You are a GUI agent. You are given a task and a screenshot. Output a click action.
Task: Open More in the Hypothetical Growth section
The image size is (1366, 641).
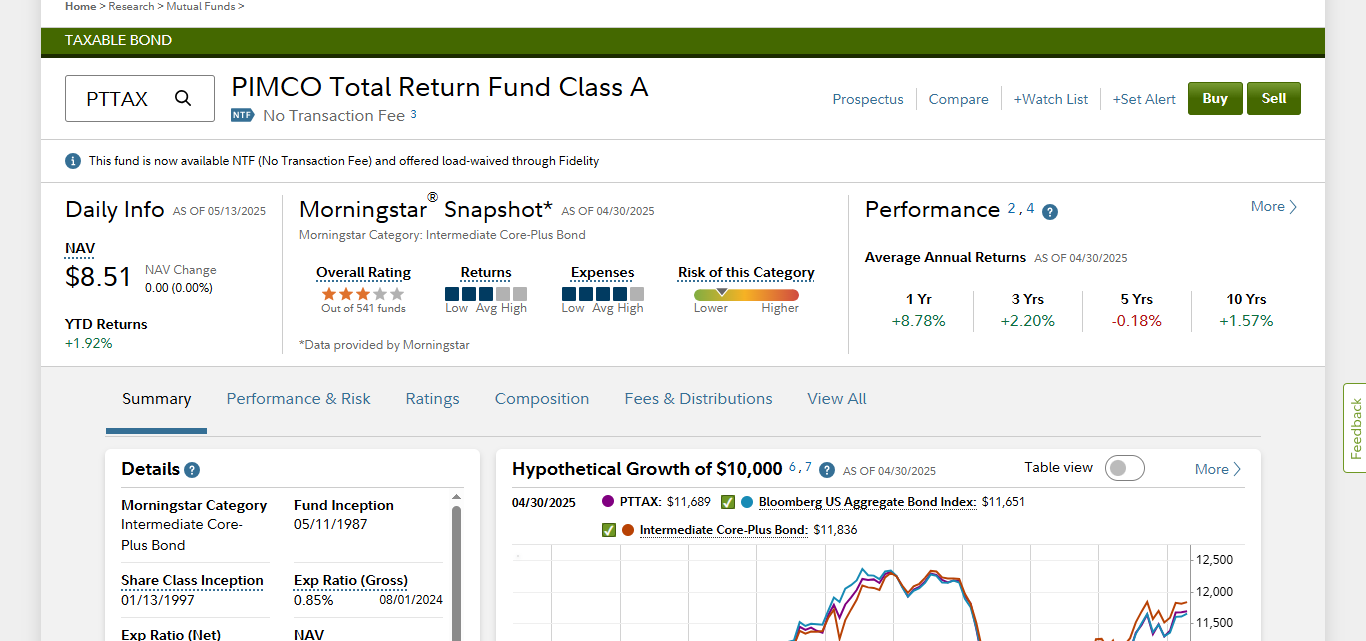point(1218,469)
